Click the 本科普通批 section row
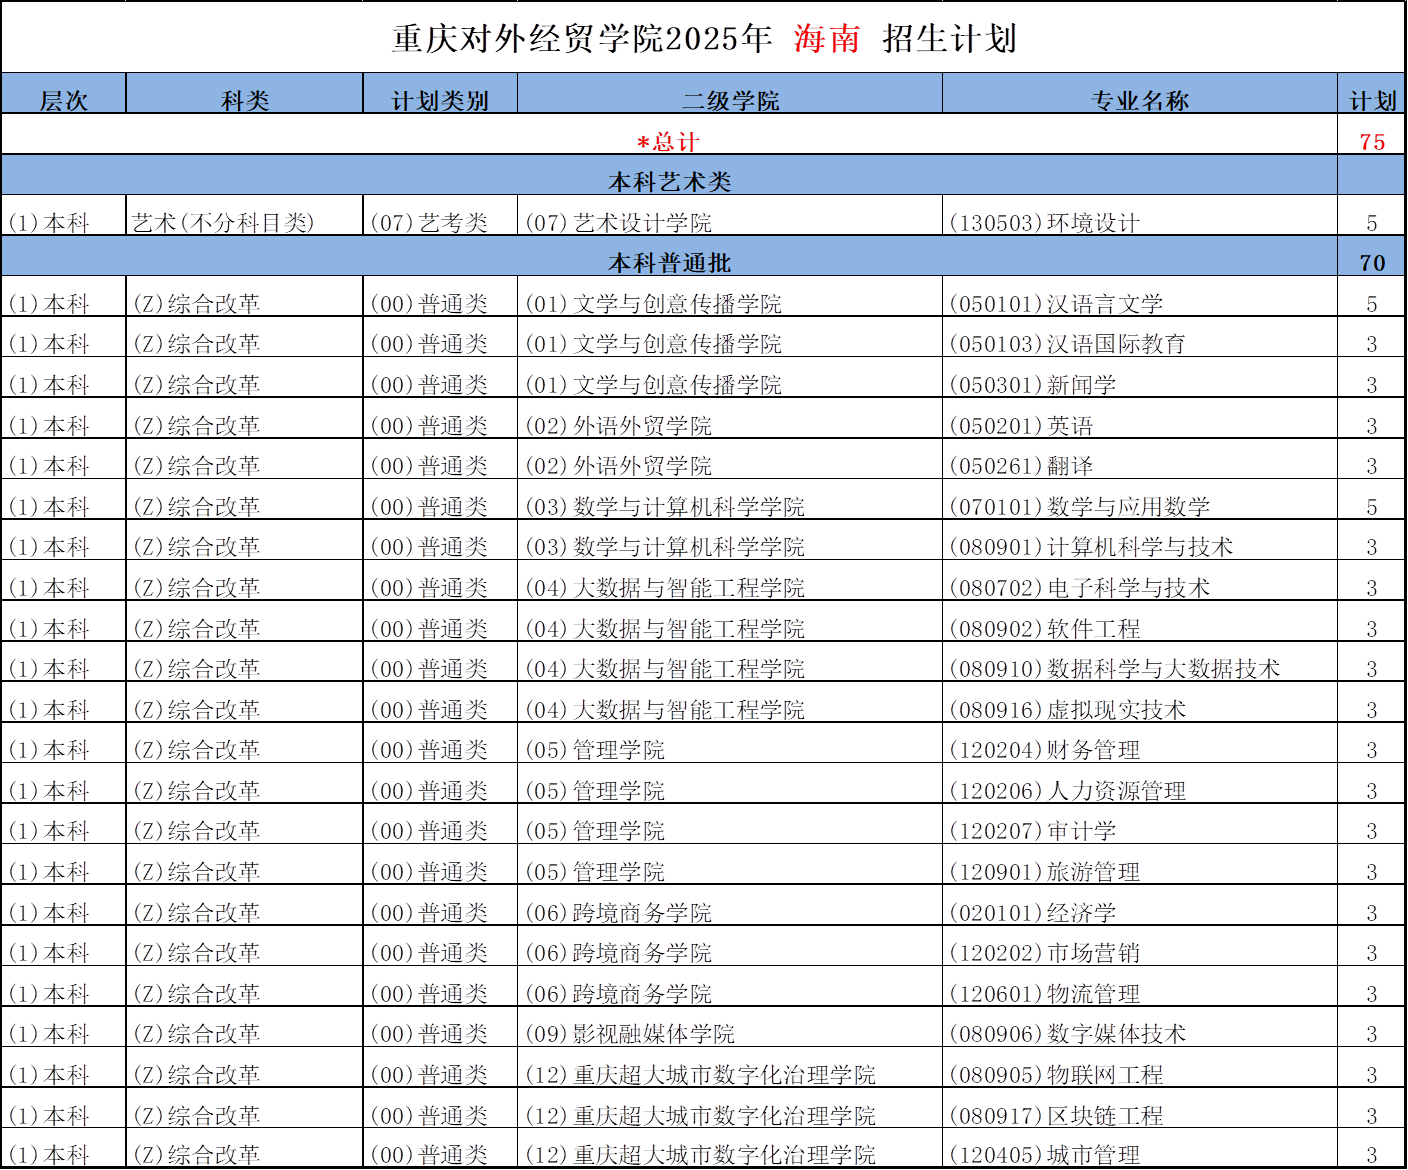 pos(669,262)
